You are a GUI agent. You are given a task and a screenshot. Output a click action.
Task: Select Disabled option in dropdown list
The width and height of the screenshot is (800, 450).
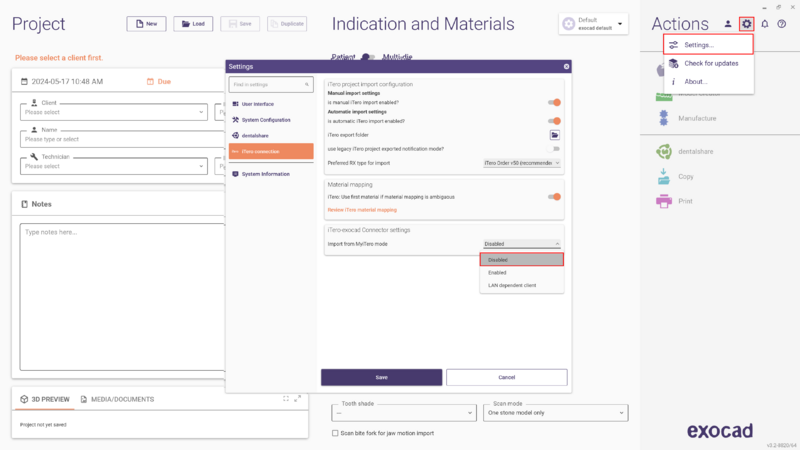[x=521, y=260]
